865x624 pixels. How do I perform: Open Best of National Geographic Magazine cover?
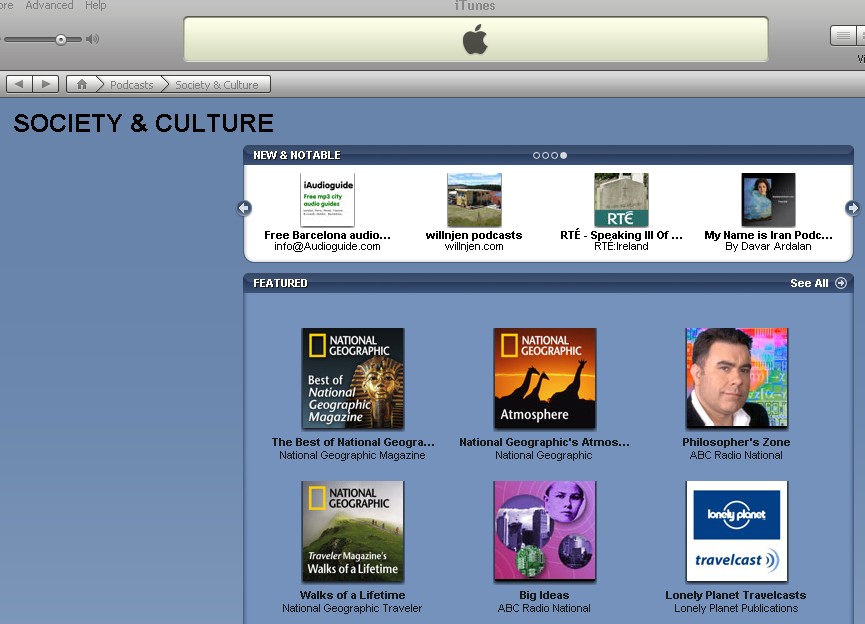coord(353,378)
